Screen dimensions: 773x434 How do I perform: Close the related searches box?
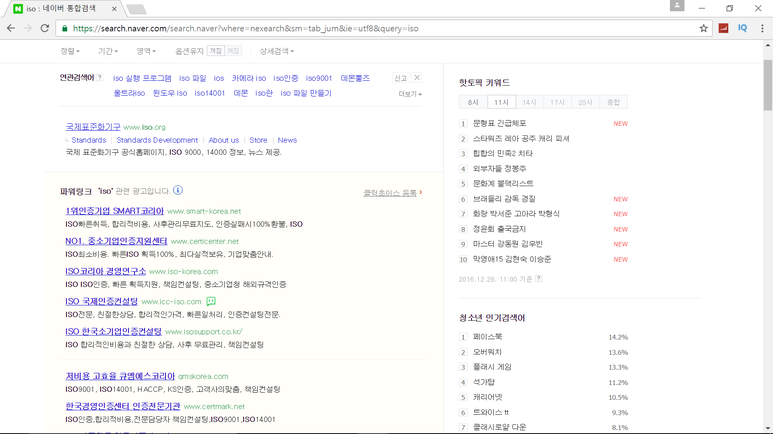pos(417,77)
